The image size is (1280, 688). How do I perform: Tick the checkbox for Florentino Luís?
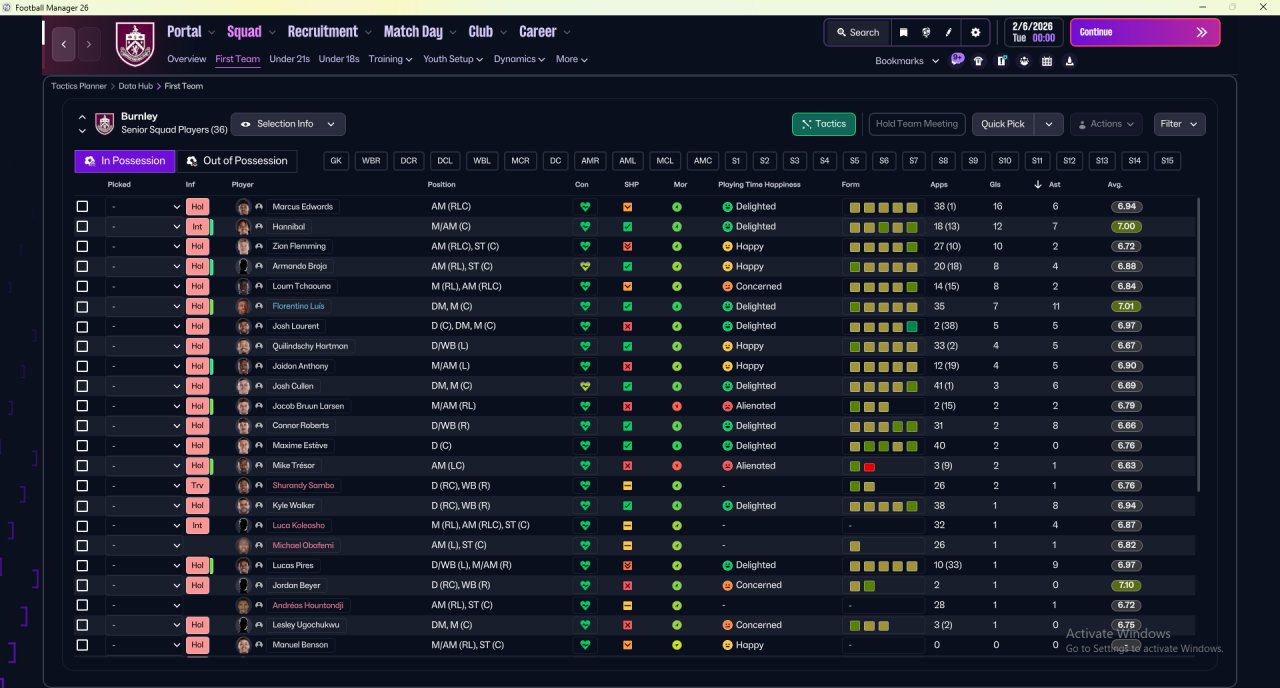pyautogui.click(x=82, y=306)
